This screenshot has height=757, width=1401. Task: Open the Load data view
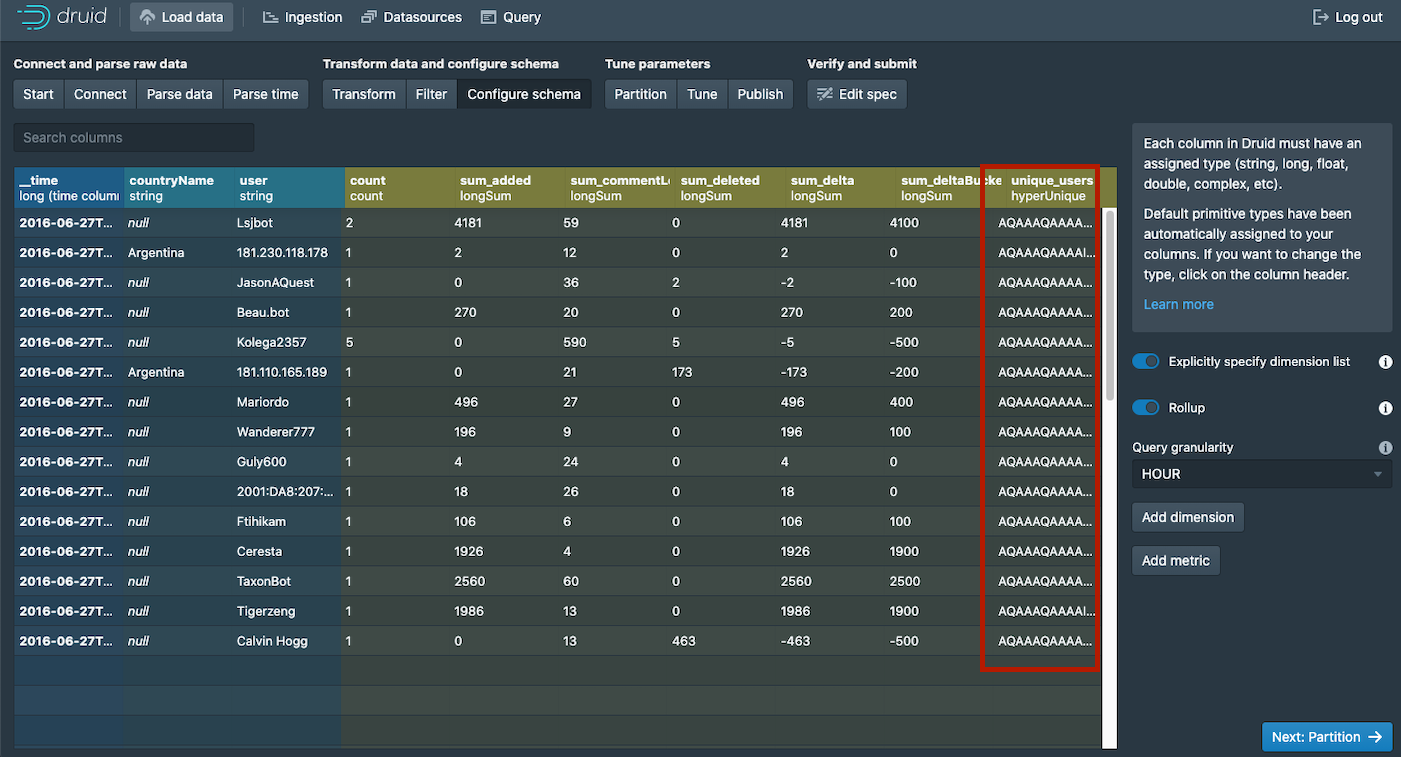tap(182, 17)
